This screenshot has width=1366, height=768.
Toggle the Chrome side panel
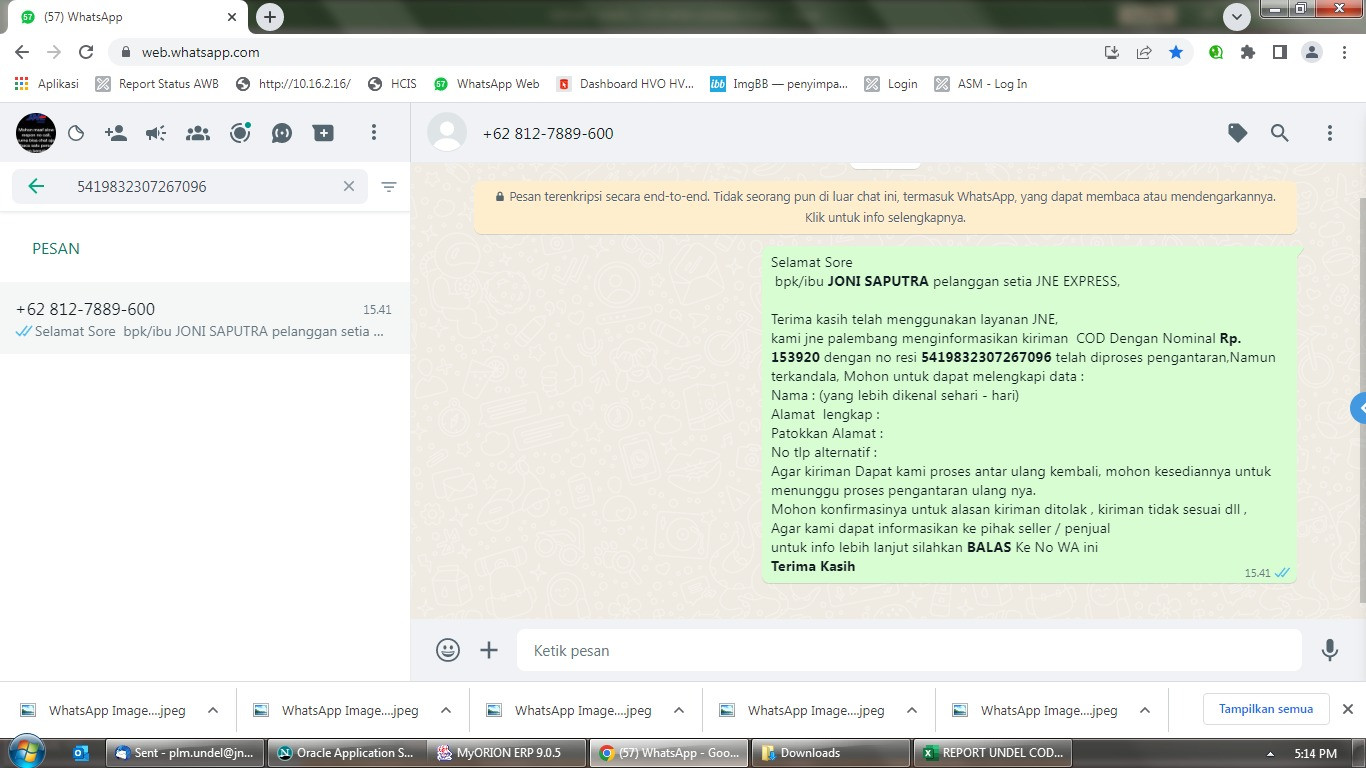point(1280,52)
